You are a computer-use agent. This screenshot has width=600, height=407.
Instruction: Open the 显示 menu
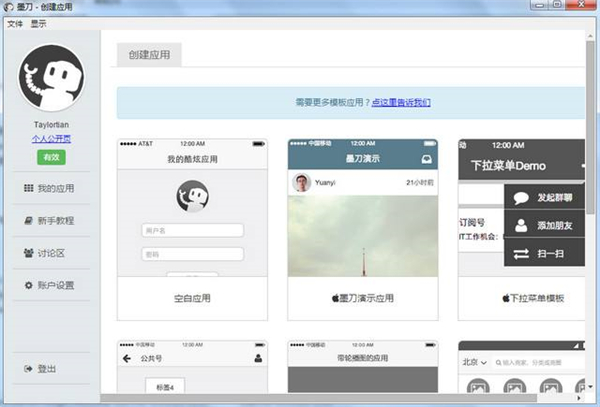click(x=38, y=23)
